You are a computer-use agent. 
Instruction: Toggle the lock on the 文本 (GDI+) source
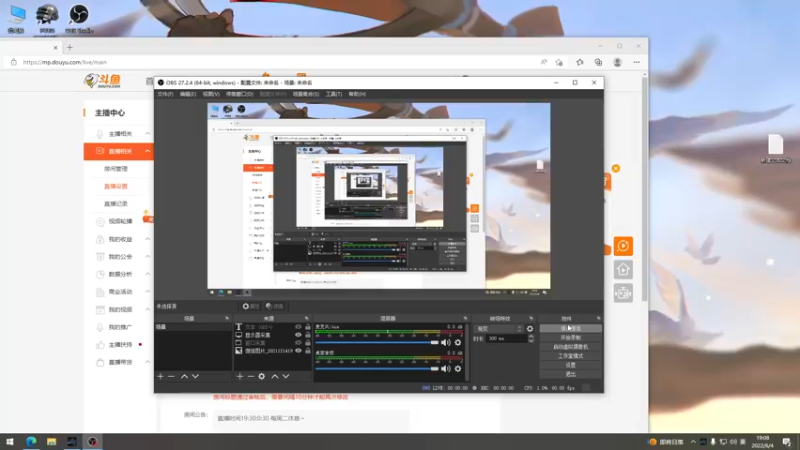click(x=308, y=327)
